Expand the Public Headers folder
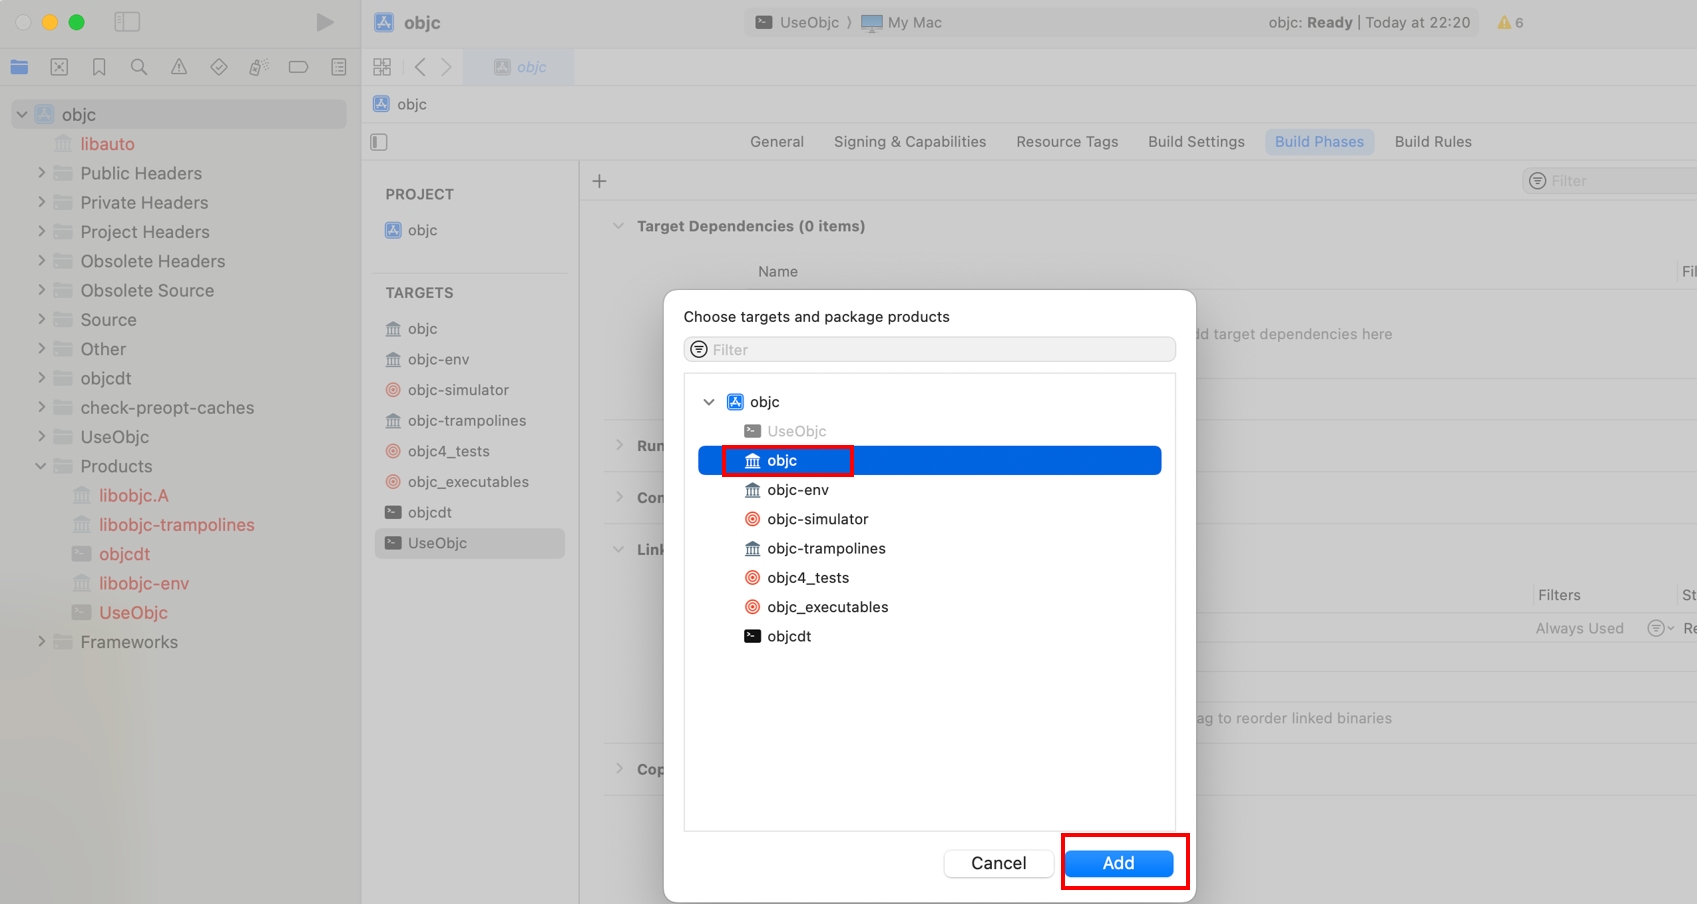Screen dimensions: 1697x904 pyautogui.click(x=41, y=173)
